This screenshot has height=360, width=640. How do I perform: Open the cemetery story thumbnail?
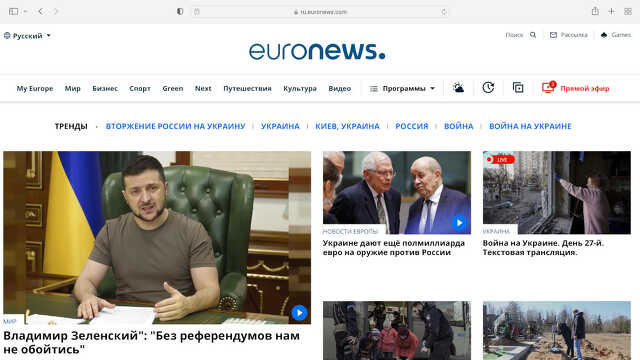557,331
